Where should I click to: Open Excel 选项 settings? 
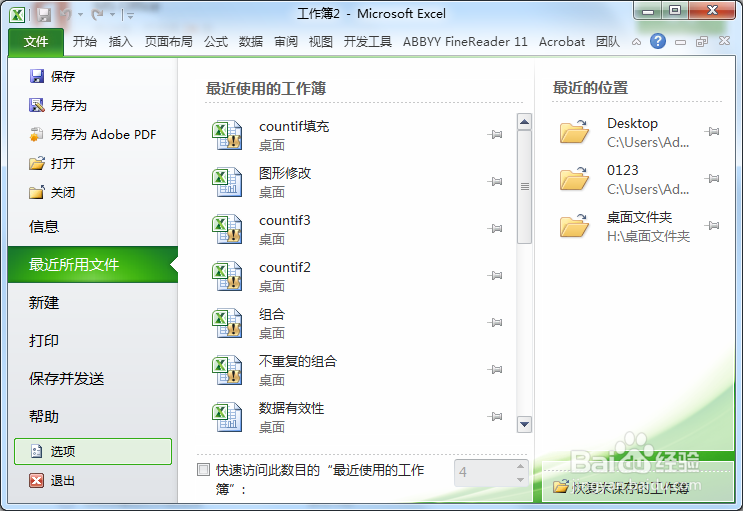93,451
